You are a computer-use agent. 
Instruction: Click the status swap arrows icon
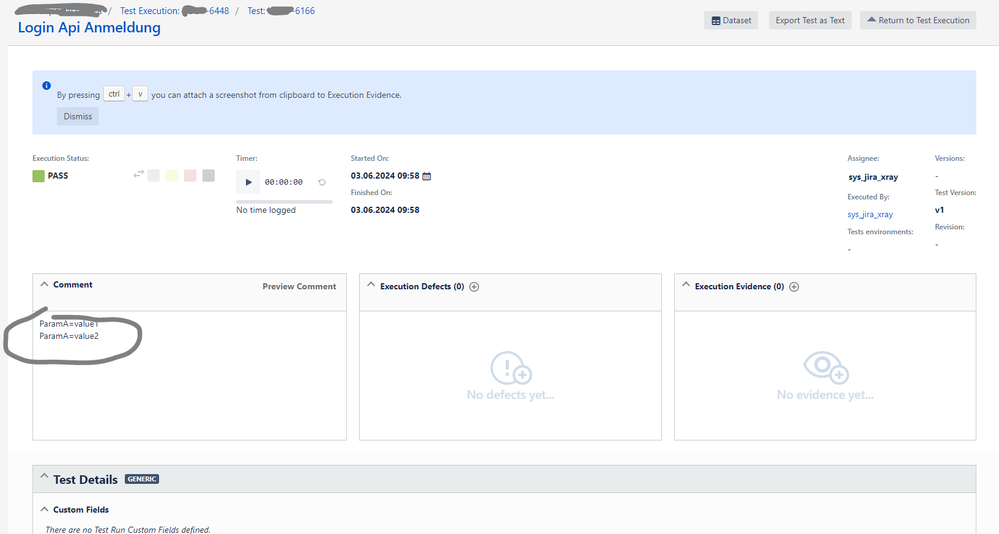[138, 174]
